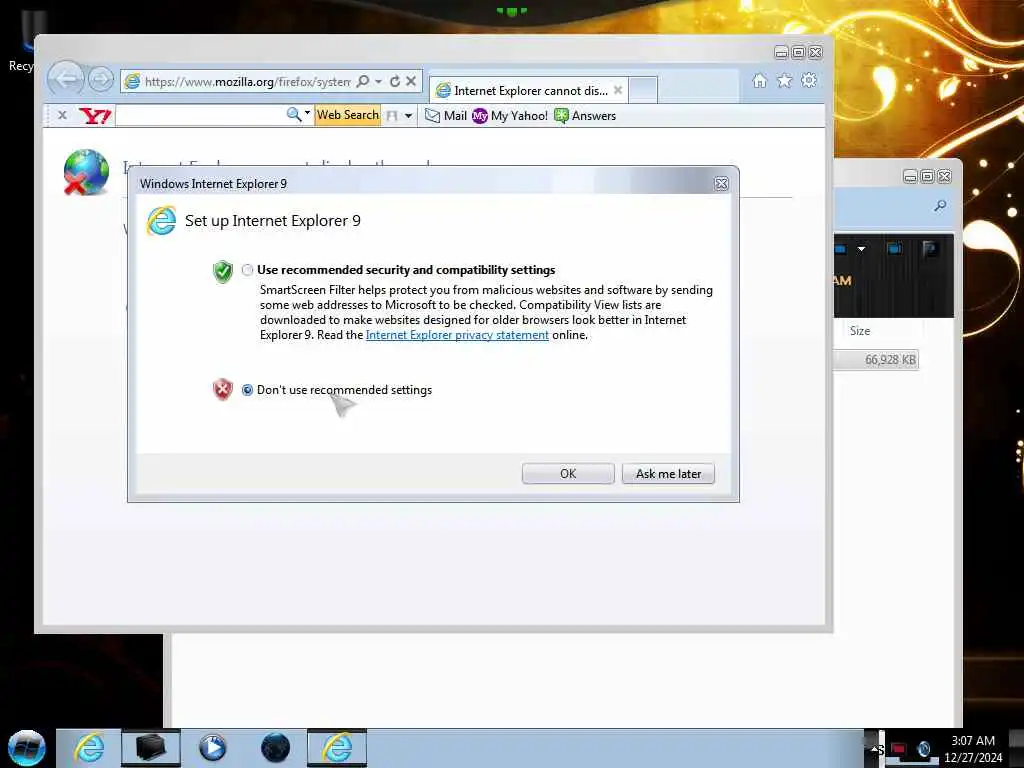
Task: Click the active Internet Explorer taskbar button
Action: click(337, 748)
